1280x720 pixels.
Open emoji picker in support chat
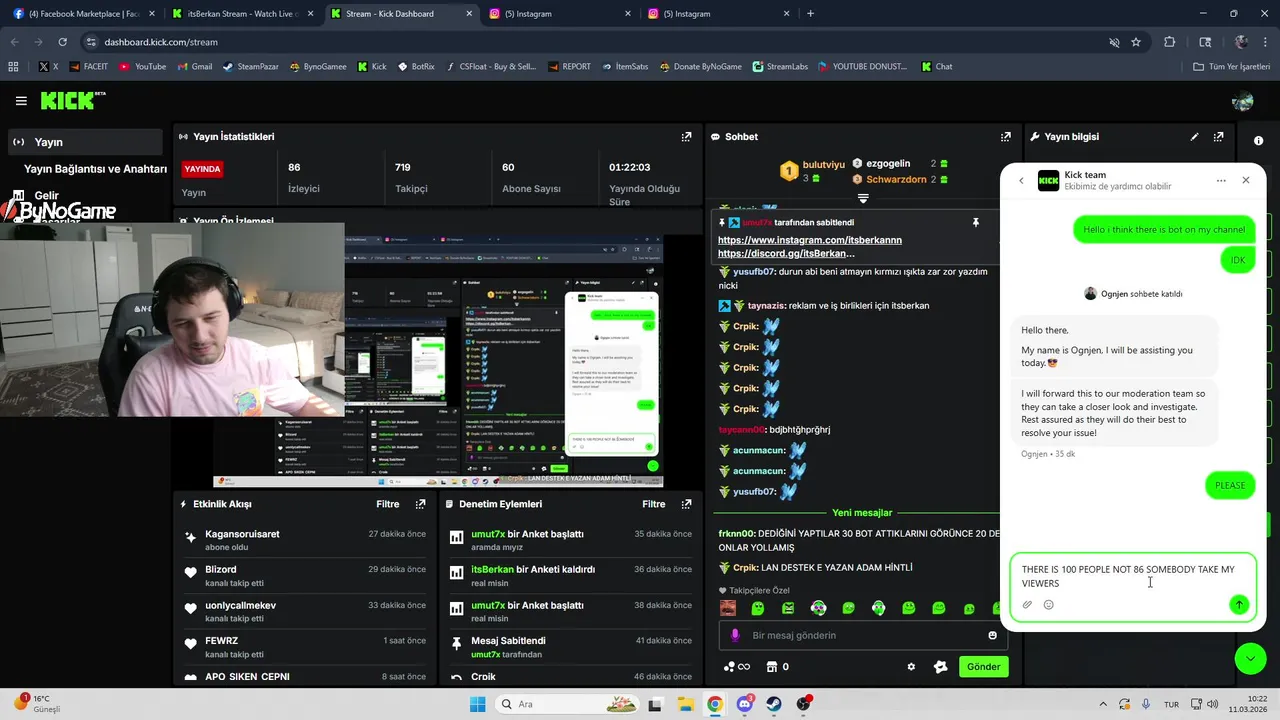pos(1049,604)
